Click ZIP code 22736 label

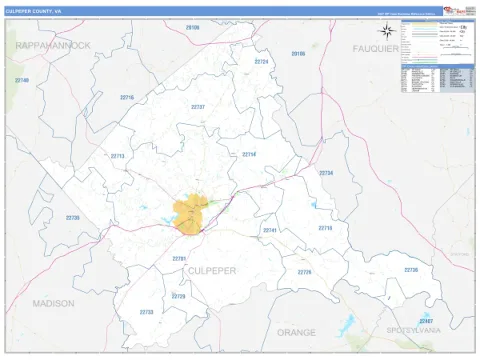click(411, 270)
